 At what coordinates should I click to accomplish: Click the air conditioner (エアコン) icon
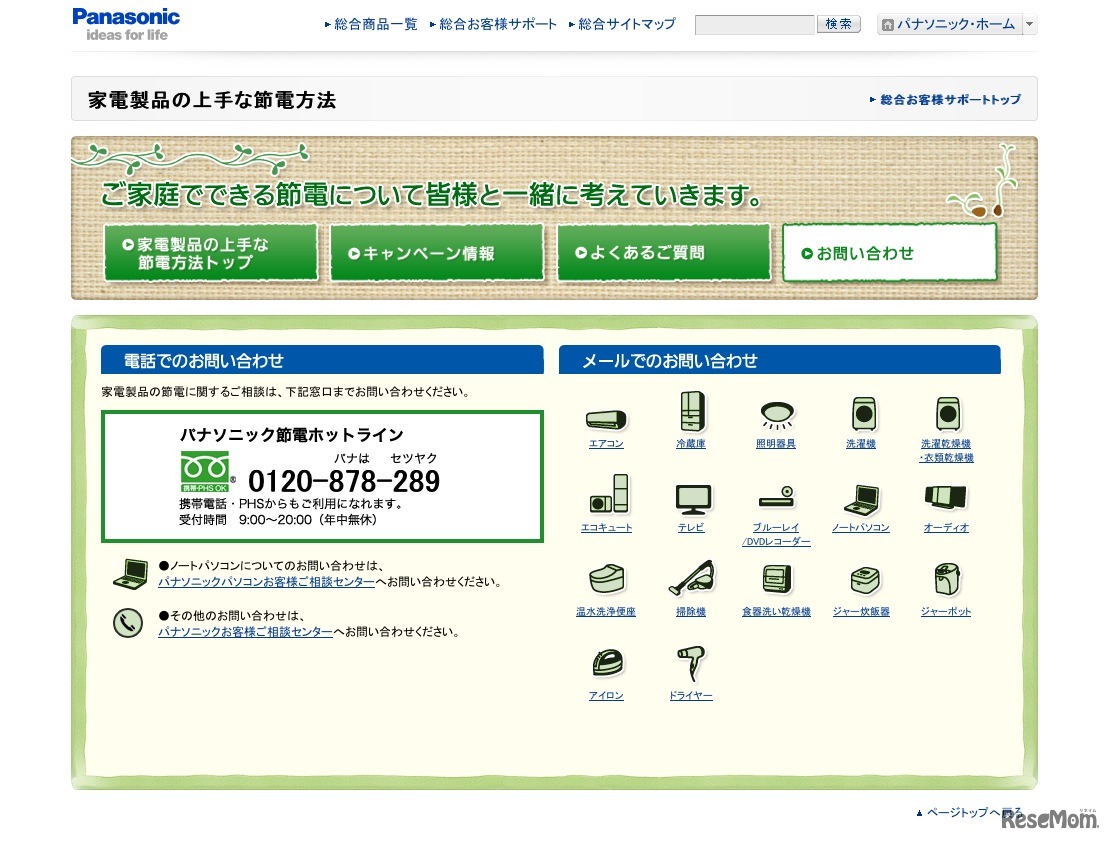pyautogui.click(x=606, y=419)
